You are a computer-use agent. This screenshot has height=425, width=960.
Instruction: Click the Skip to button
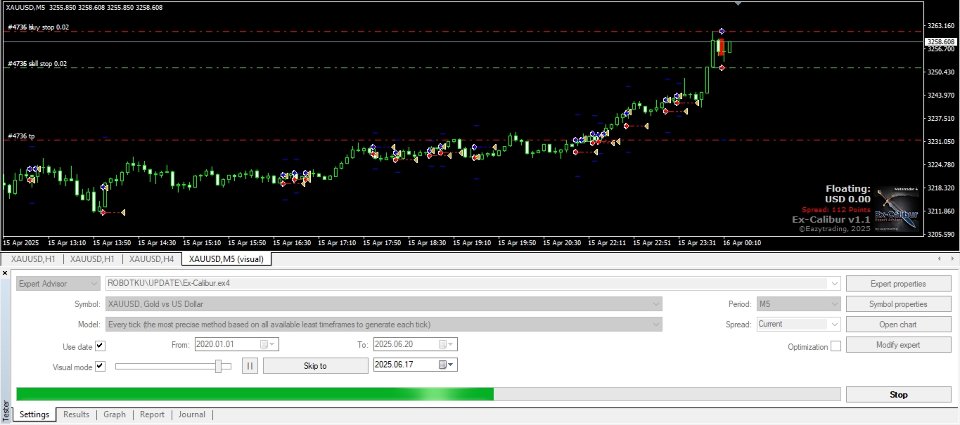coord(315,366)
